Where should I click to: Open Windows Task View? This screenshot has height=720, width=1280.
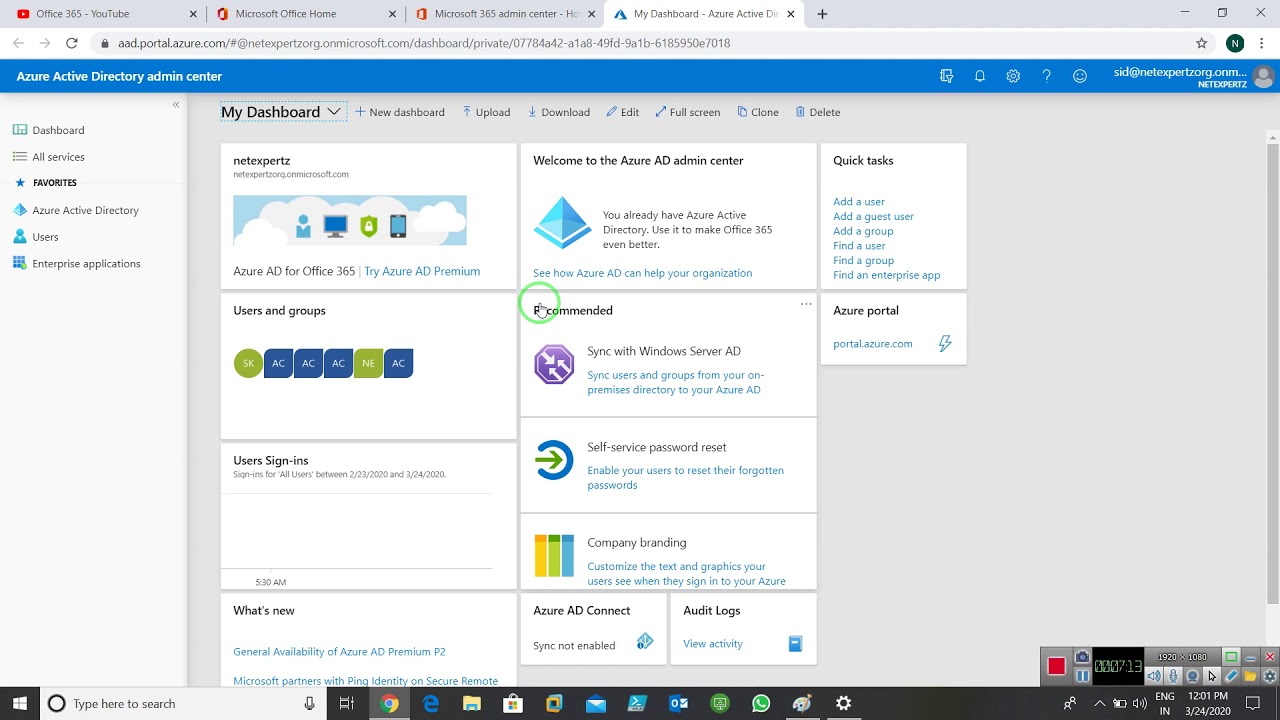pos(346,704)
